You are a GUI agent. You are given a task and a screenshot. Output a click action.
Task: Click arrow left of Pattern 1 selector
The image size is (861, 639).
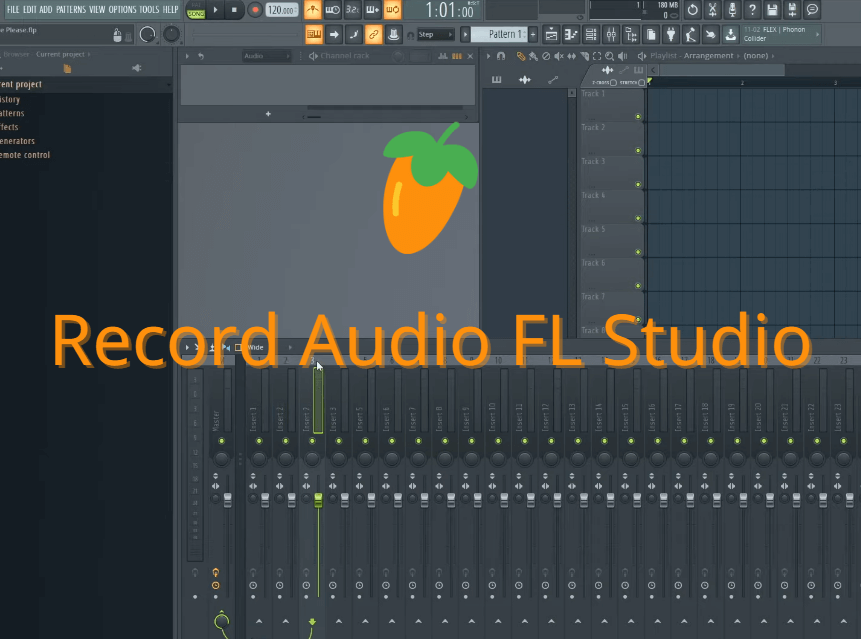[x=465, y=35]
